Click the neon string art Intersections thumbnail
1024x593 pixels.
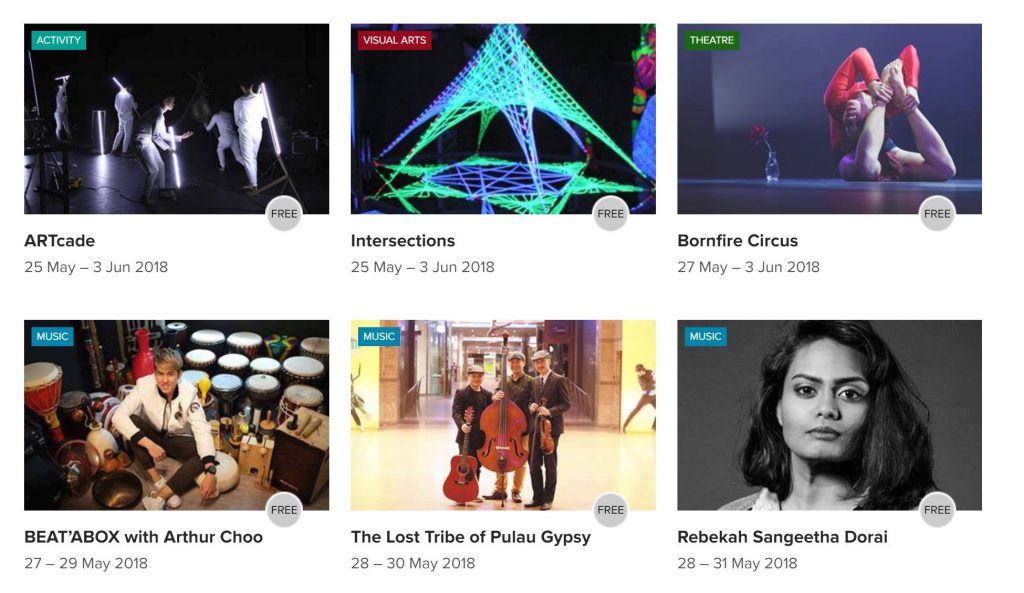503,119
